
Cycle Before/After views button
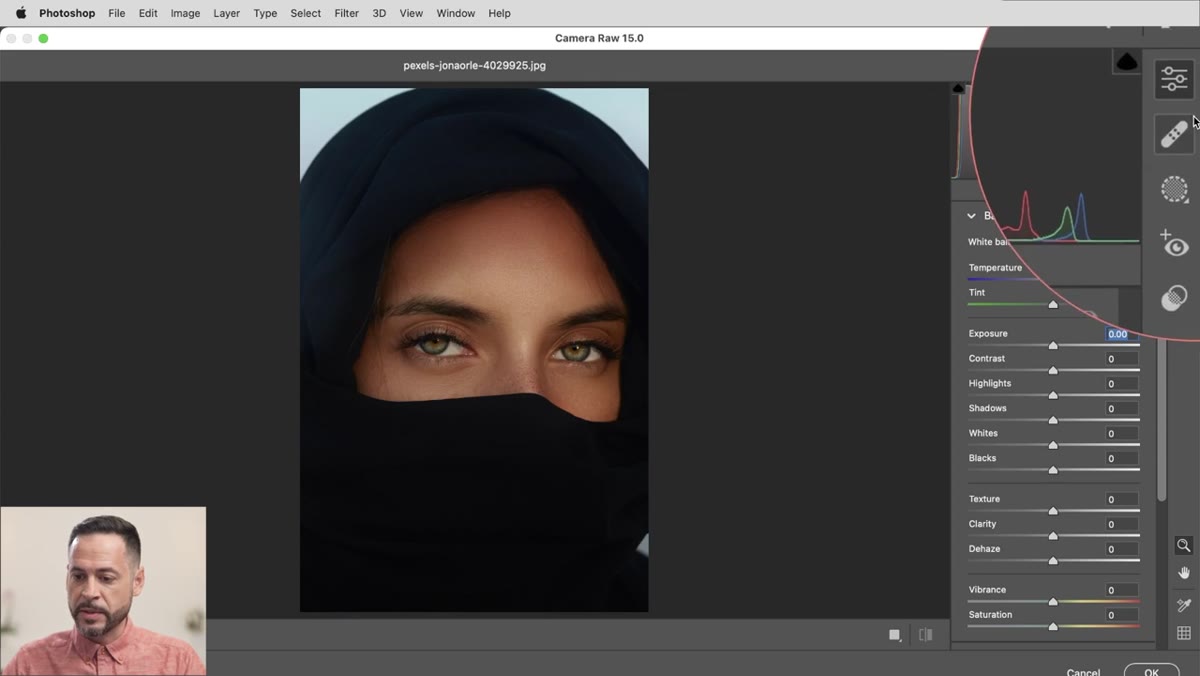pyautogui.click(x=895, y=635)
